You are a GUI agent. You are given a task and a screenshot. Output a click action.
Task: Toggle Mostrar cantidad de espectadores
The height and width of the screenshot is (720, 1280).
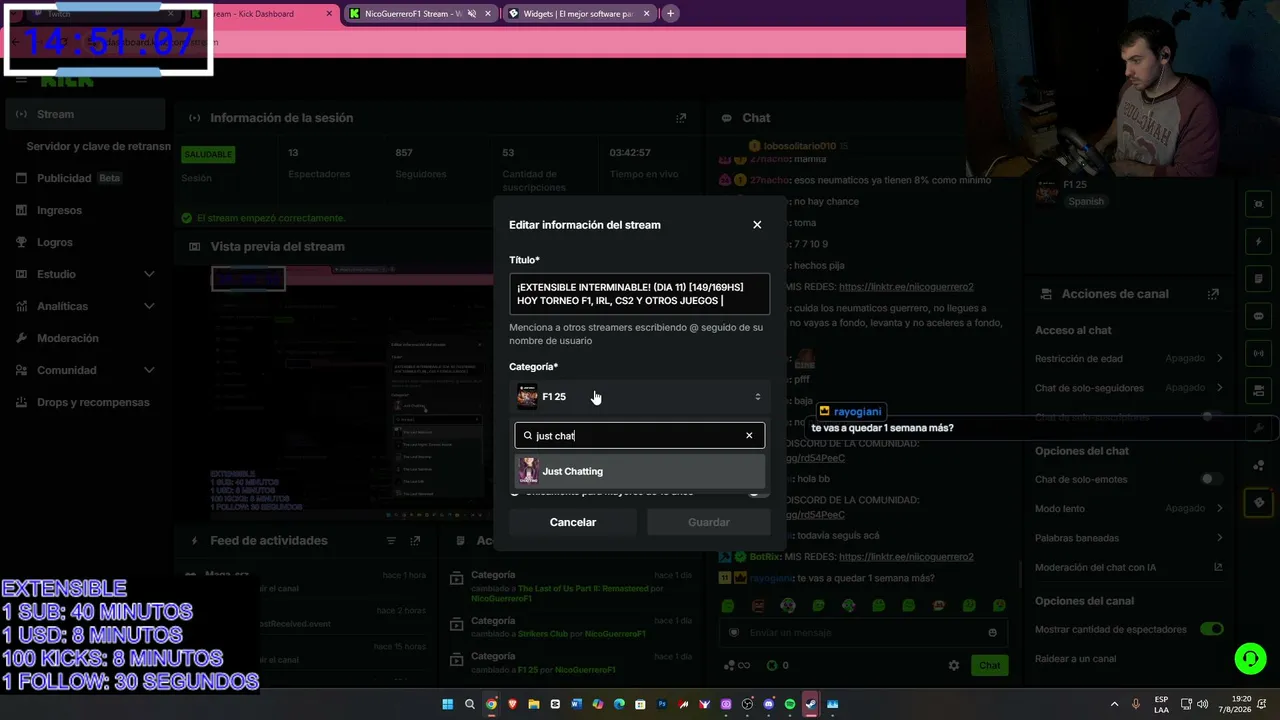pyautogui.click(x=1212, y=629)
